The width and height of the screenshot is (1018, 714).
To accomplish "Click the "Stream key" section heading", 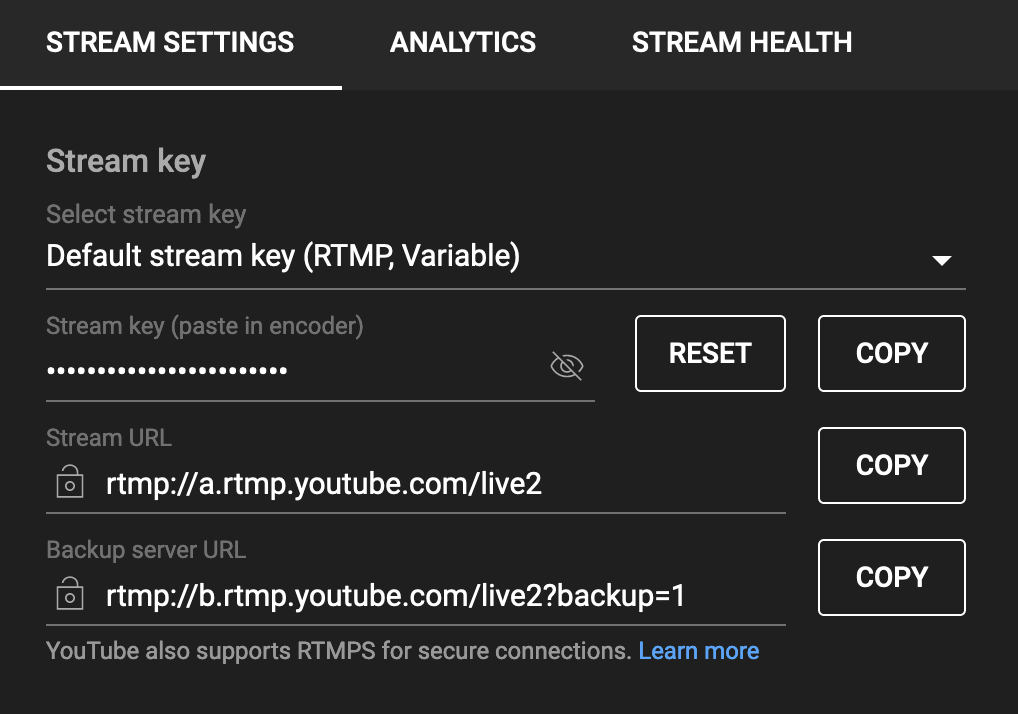I will (126, 162).
